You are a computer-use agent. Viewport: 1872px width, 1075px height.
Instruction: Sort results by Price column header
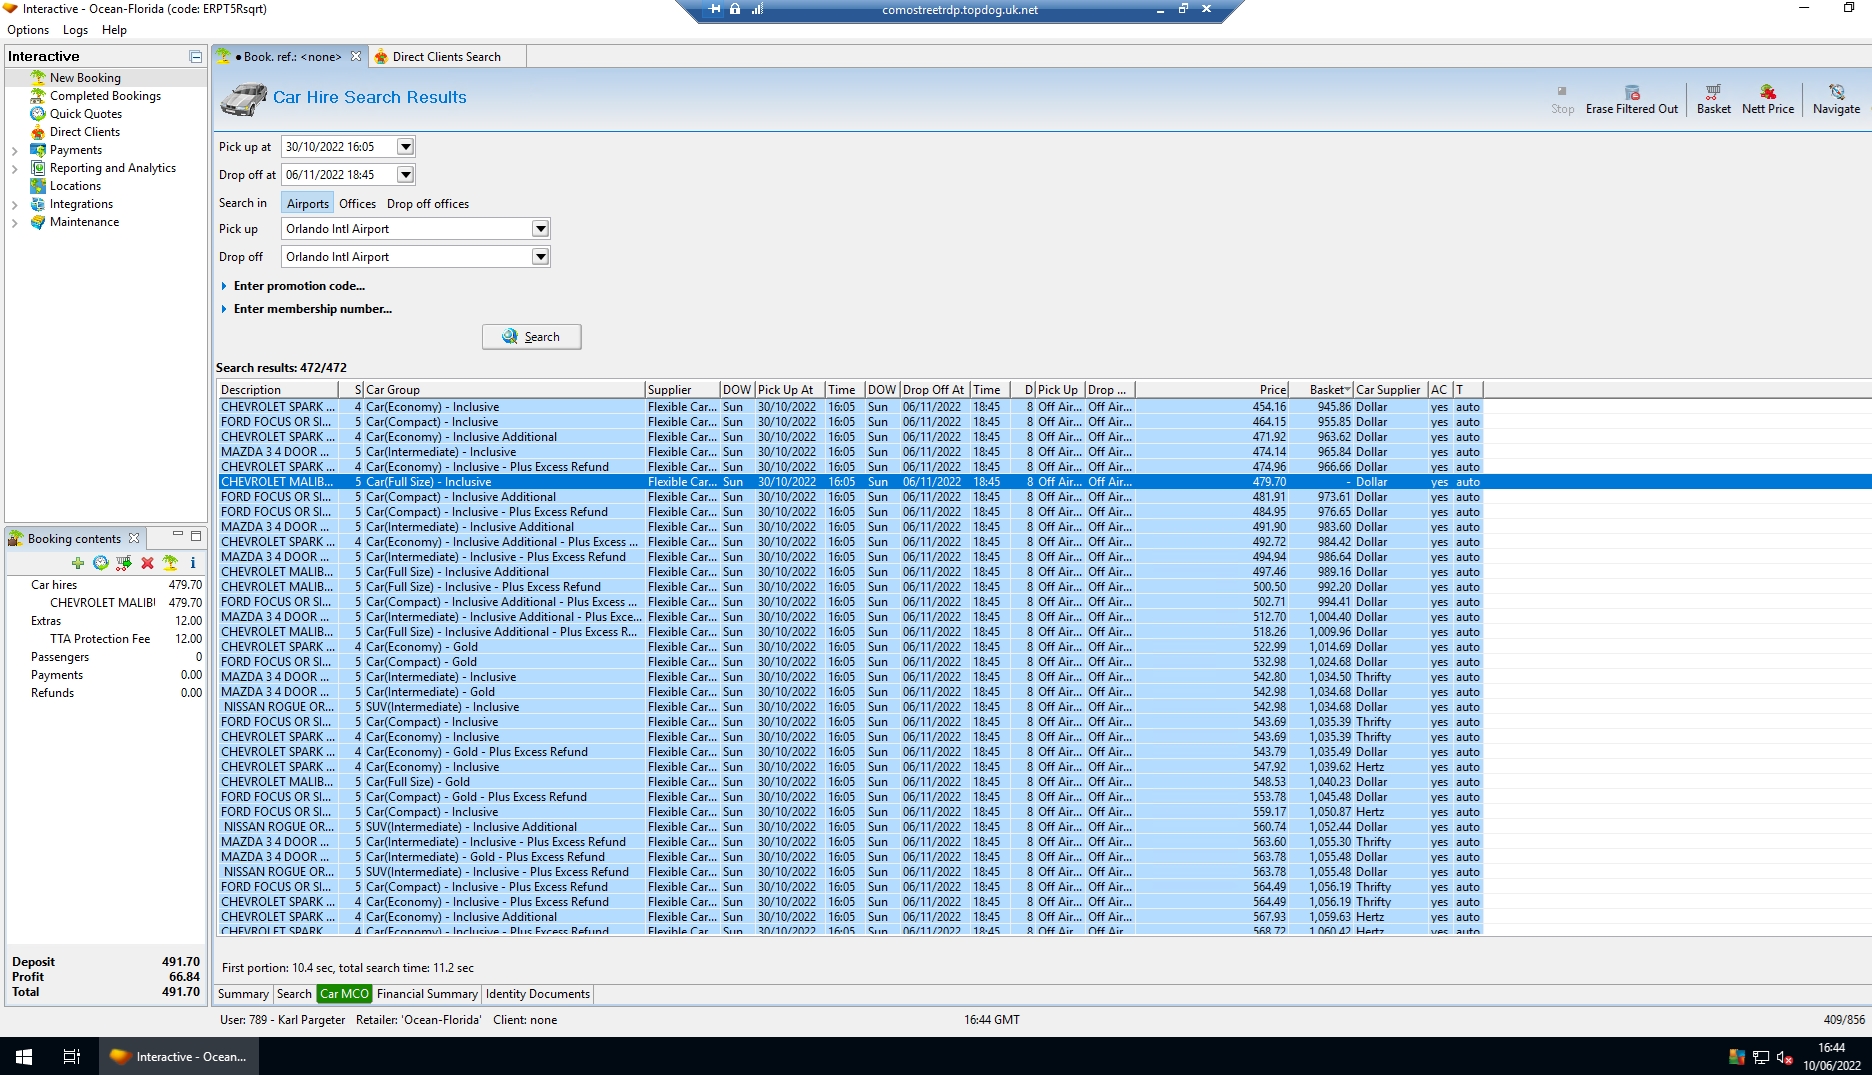coord(1212,390)
